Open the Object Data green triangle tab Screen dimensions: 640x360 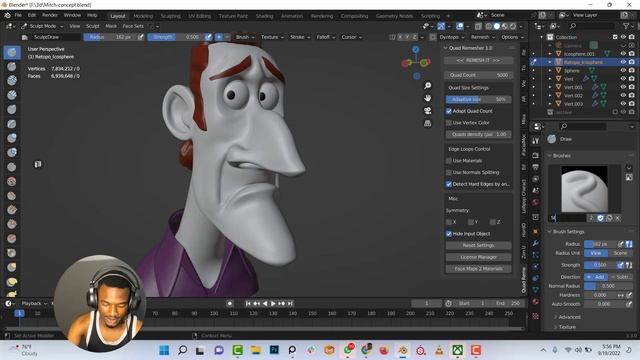pos(536,289)
